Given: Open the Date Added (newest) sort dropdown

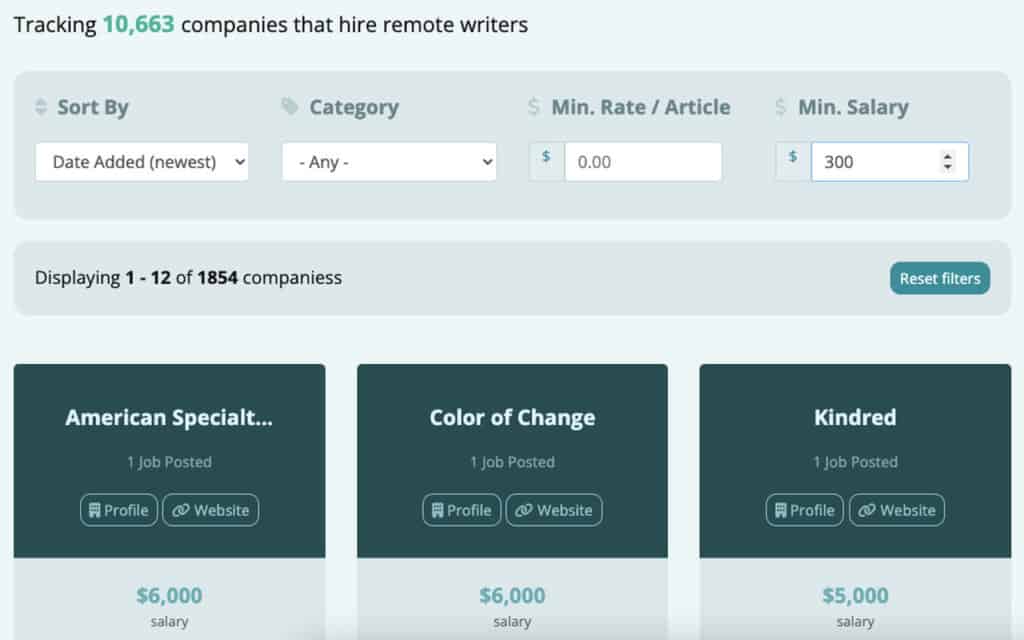Looking at the screenshot, I should (x=142, y=161).
